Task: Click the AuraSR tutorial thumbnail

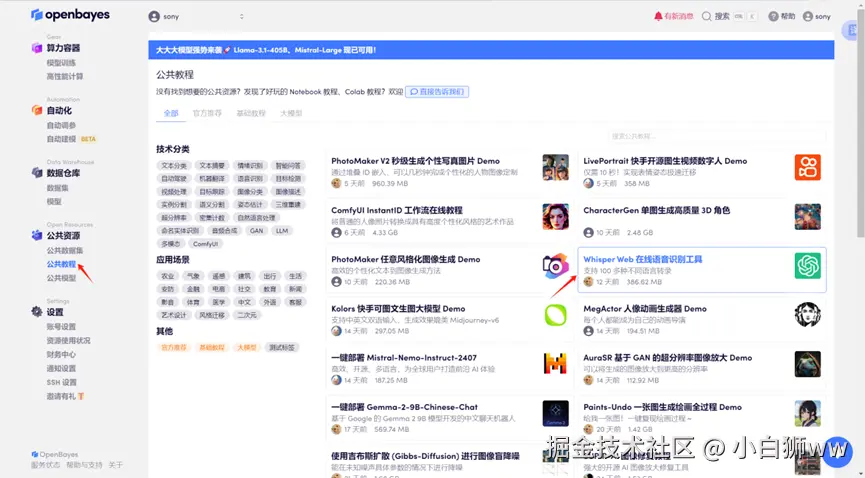Action: point(808,364)
